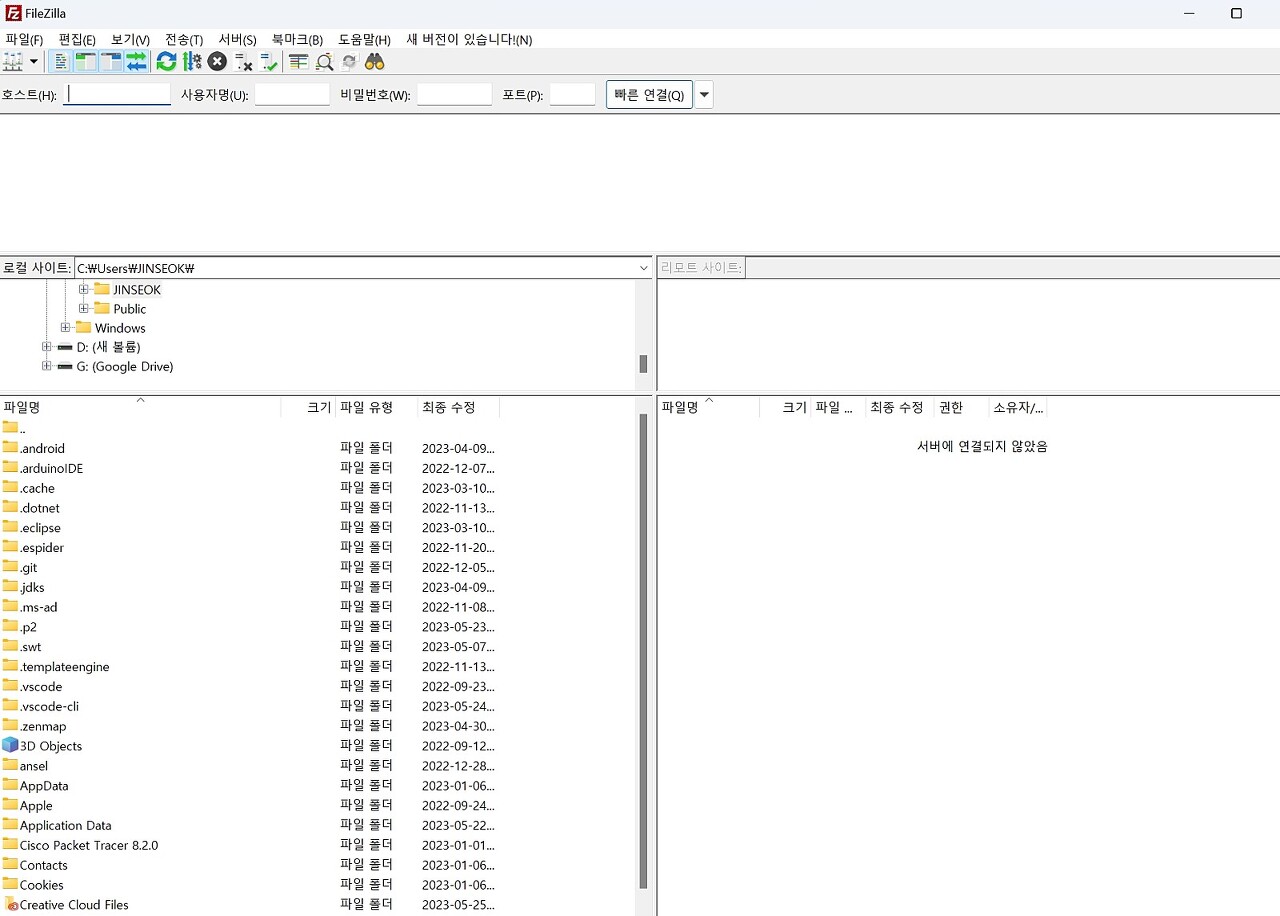Expand the D: drive node
This screenshot has width=1280, height=916.
[46, 347]
